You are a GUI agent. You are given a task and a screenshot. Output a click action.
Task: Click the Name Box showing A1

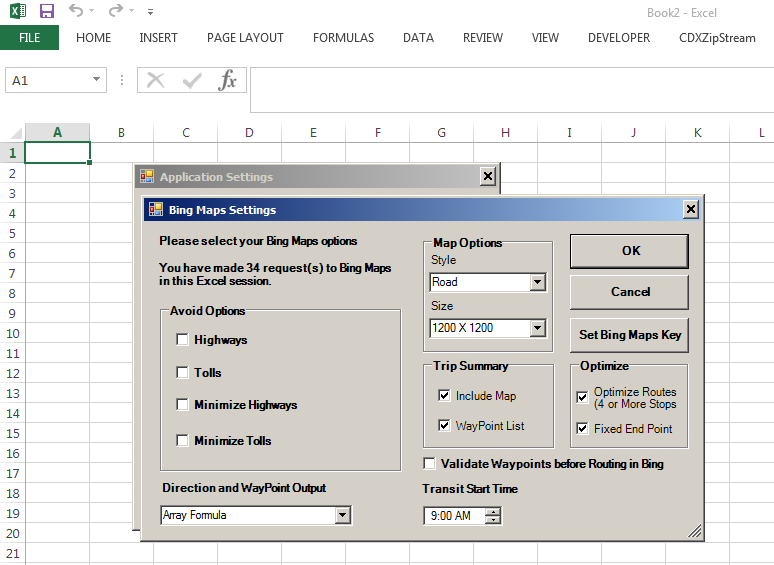pyautogui.click(x=48, y=80)
